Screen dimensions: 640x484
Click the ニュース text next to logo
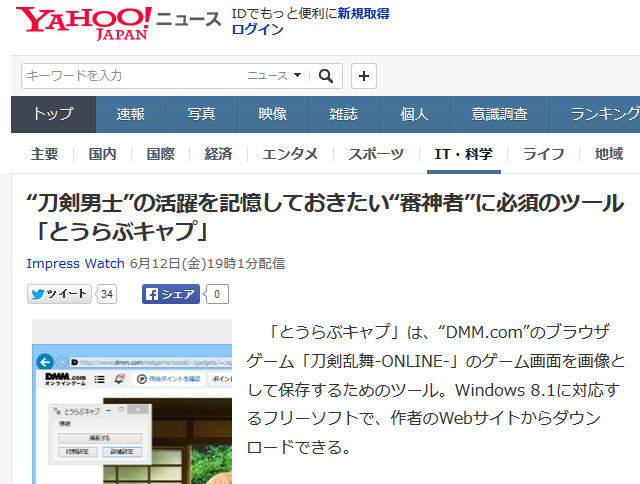[189, 19]
